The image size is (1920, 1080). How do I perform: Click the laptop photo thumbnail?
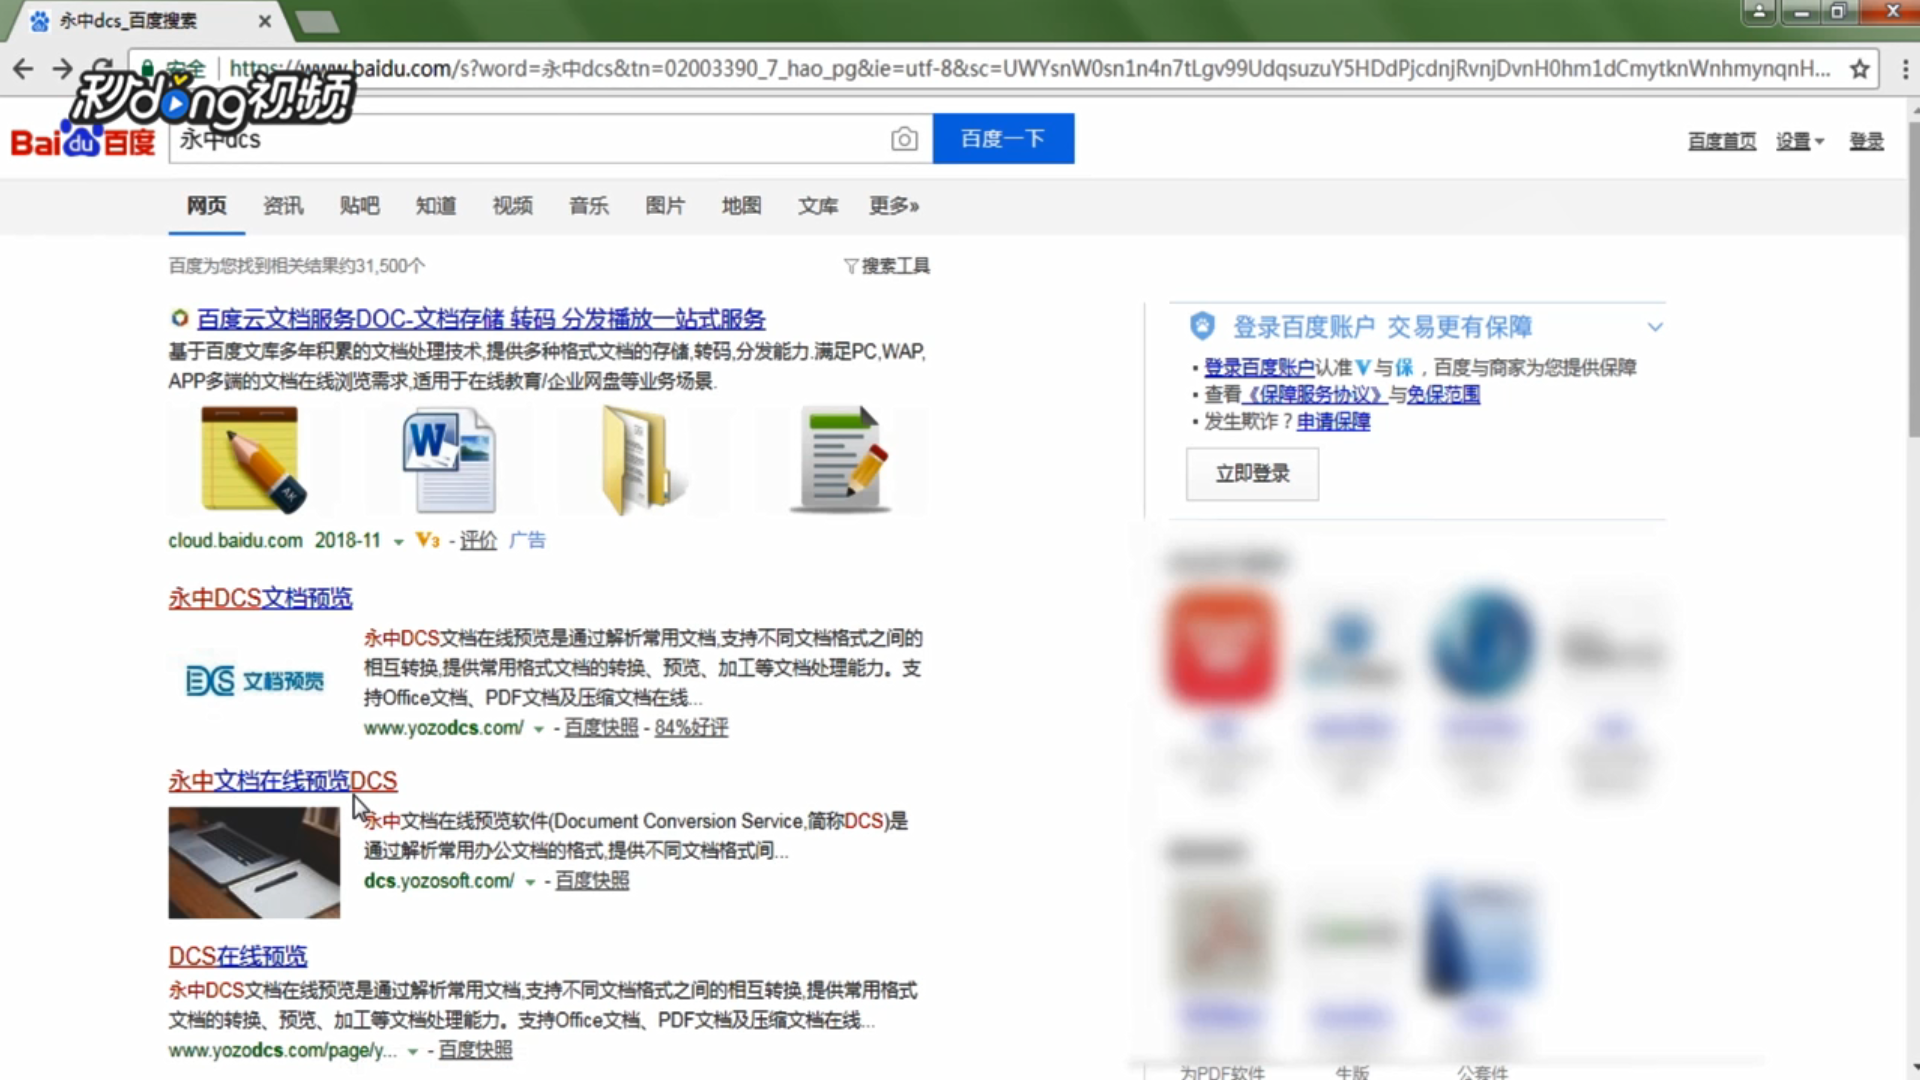[254, 863]
